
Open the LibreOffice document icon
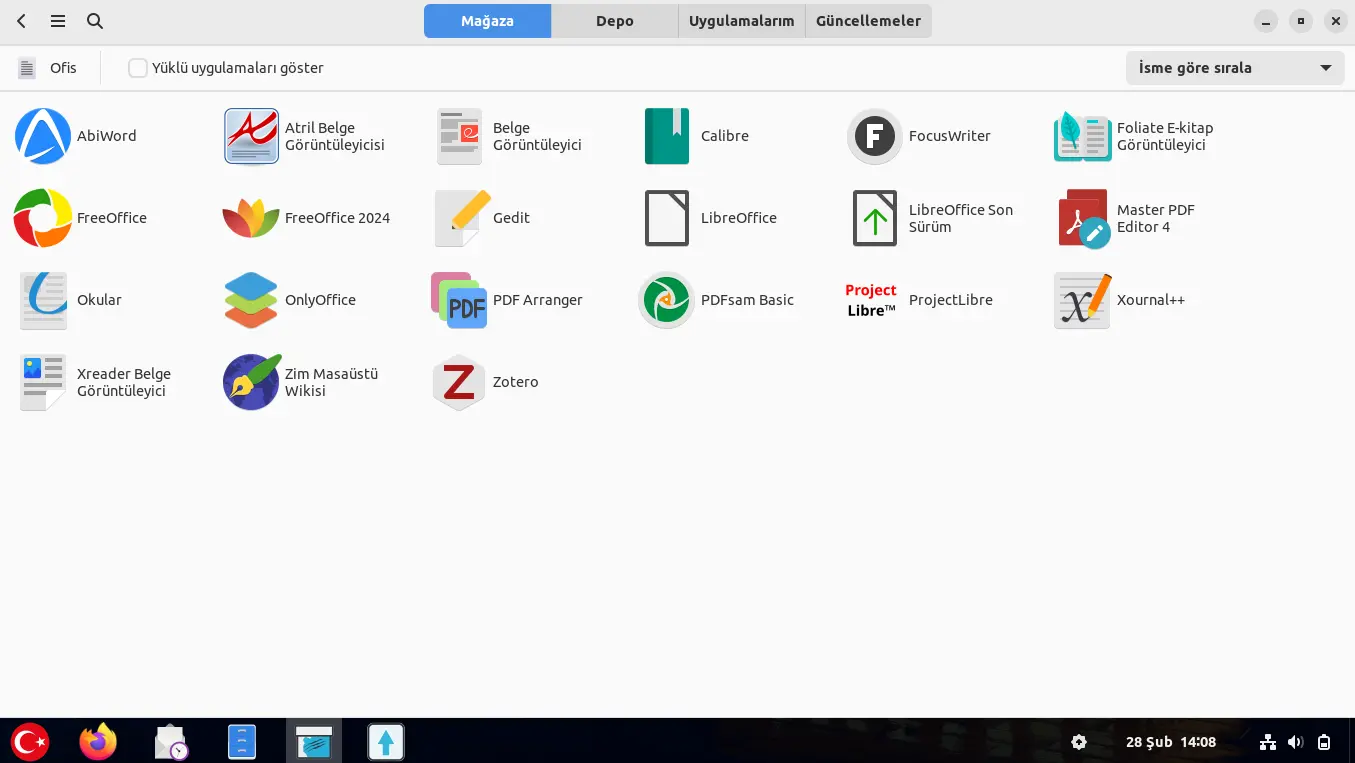(667, 218)
